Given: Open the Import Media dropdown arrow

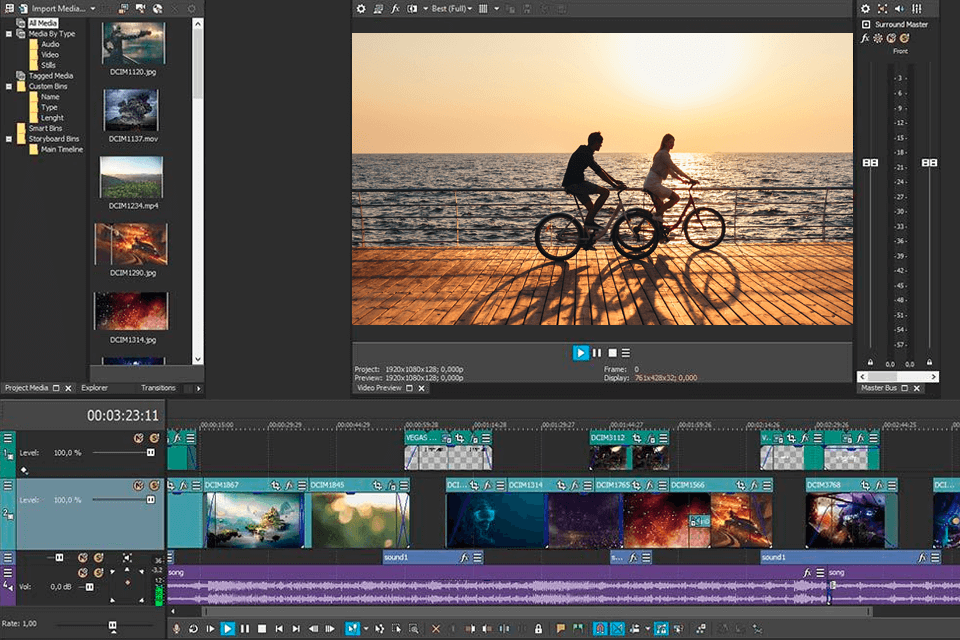Looking at the screenshot, I should click(92, 9).
